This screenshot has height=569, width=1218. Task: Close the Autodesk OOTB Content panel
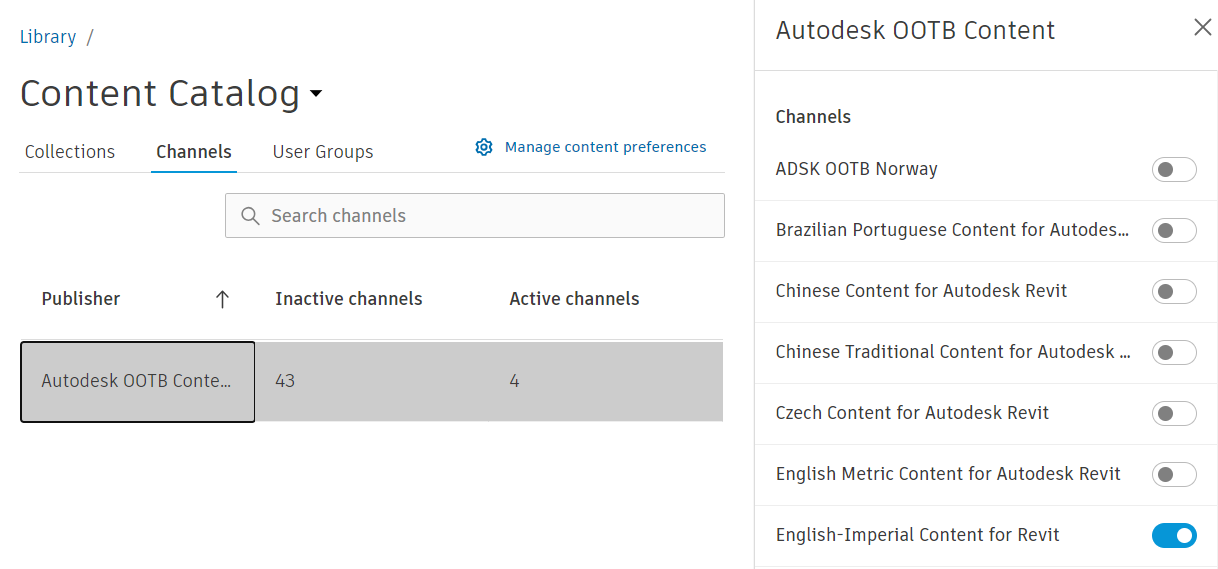point(1203,28)
